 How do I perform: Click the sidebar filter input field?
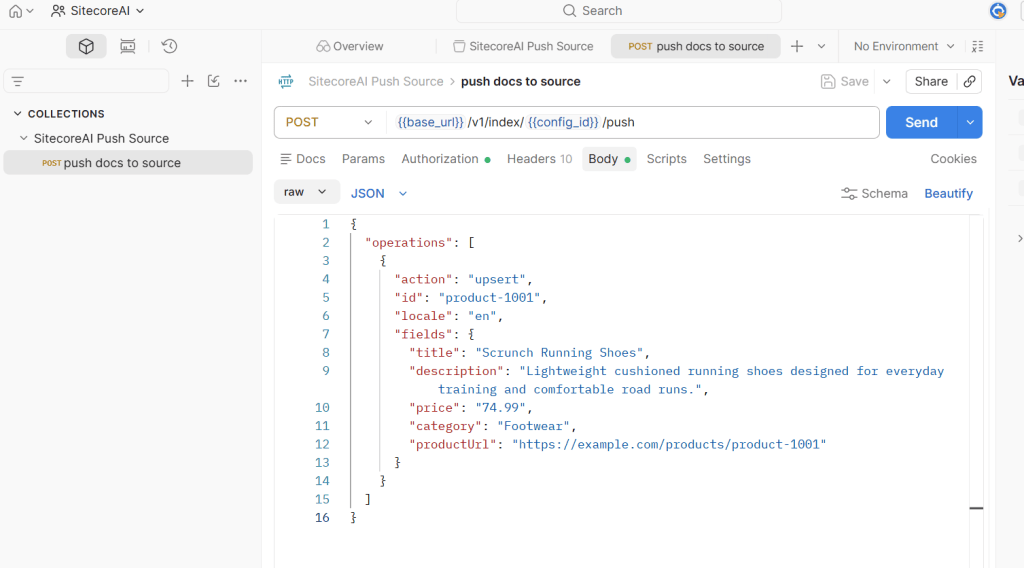pyautogui.click(x=86, y=82)
